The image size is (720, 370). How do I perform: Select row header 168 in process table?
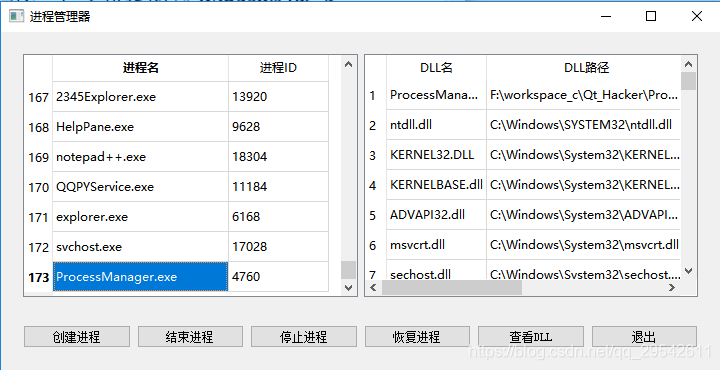39,127
